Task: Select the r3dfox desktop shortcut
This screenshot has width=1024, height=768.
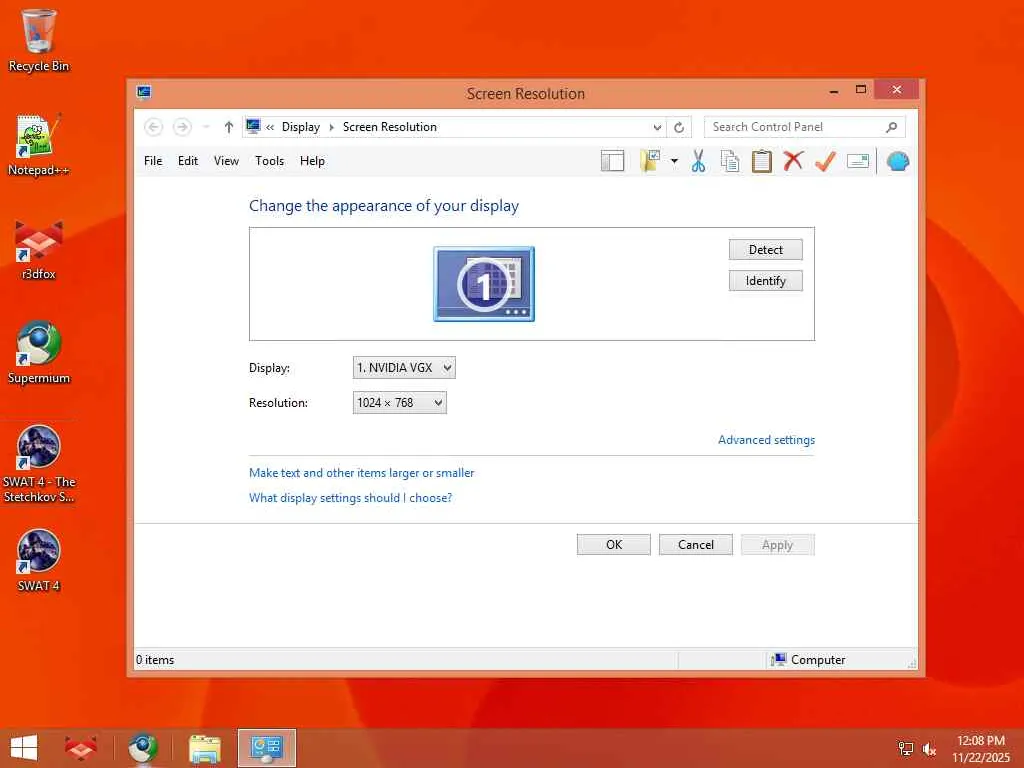Action: [x=39, y=249]
